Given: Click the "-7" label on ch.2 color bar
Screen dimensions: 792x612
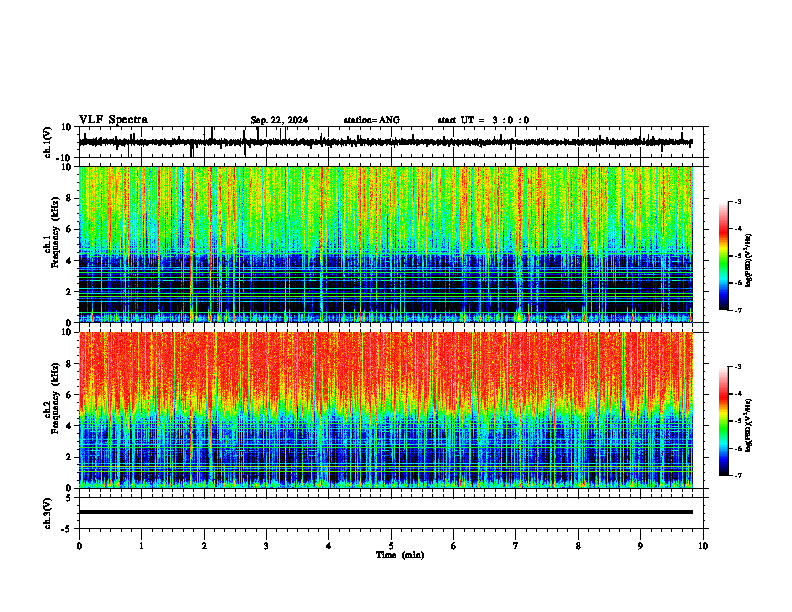Looking at the screenshot, I should tap(737, 475).
